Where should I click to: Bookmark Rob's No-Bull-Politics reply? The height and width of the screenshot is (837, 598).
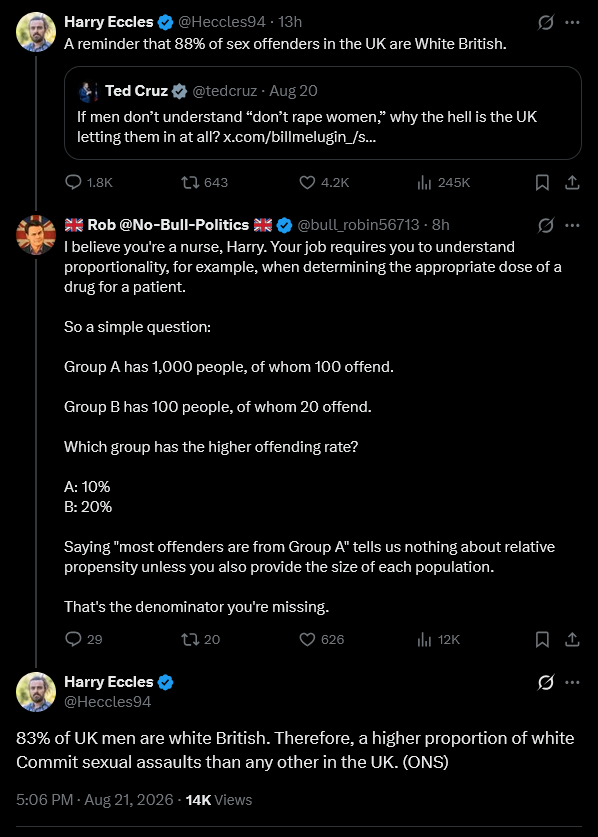pos(542,639)
